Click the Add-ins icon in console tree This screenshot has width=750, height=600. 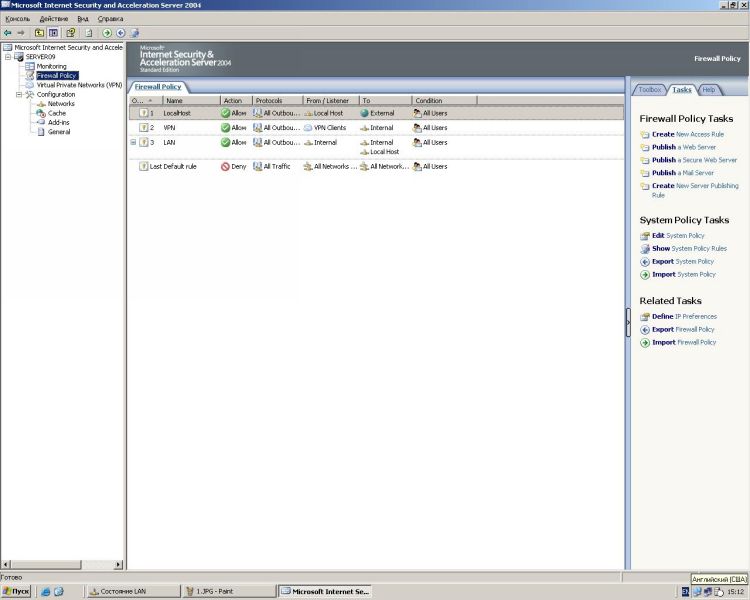(x=41, y=122)
